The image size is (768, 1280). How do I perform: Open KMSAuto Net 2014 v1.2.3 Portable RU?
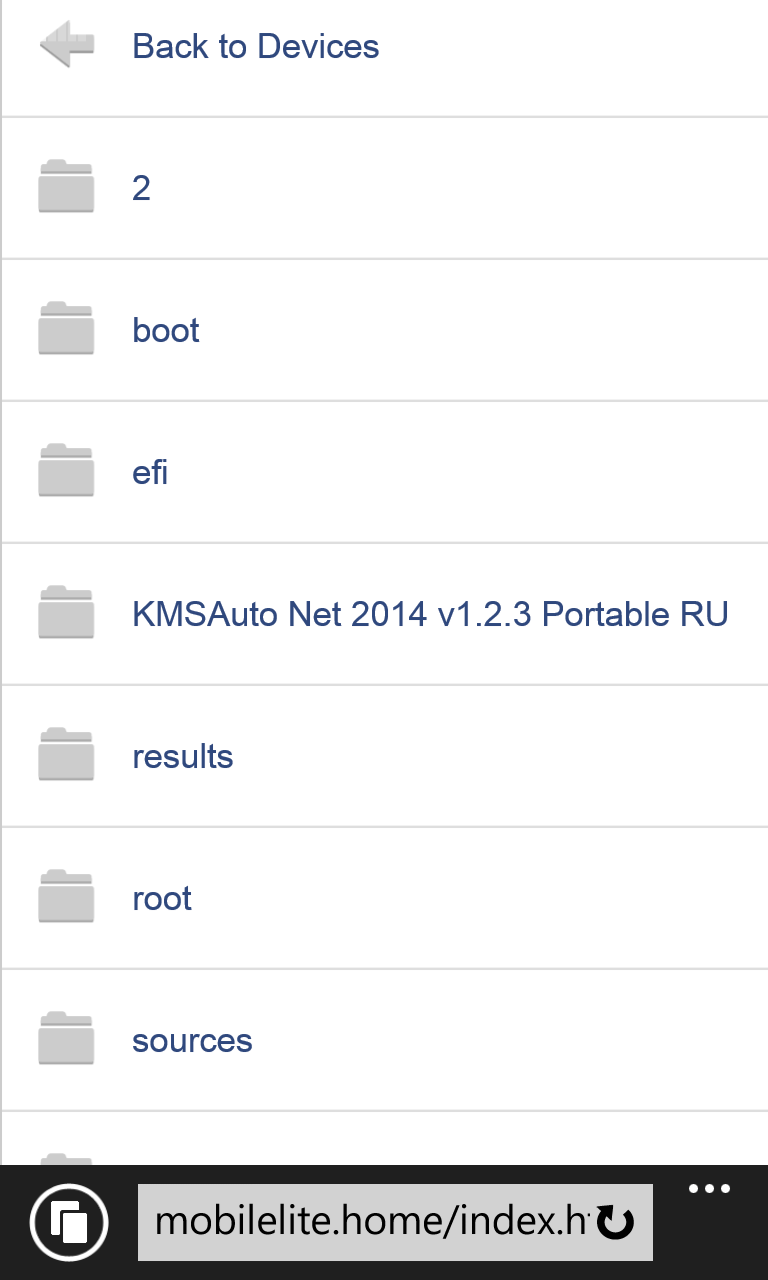pyautogui.click(x=430, y=614)
